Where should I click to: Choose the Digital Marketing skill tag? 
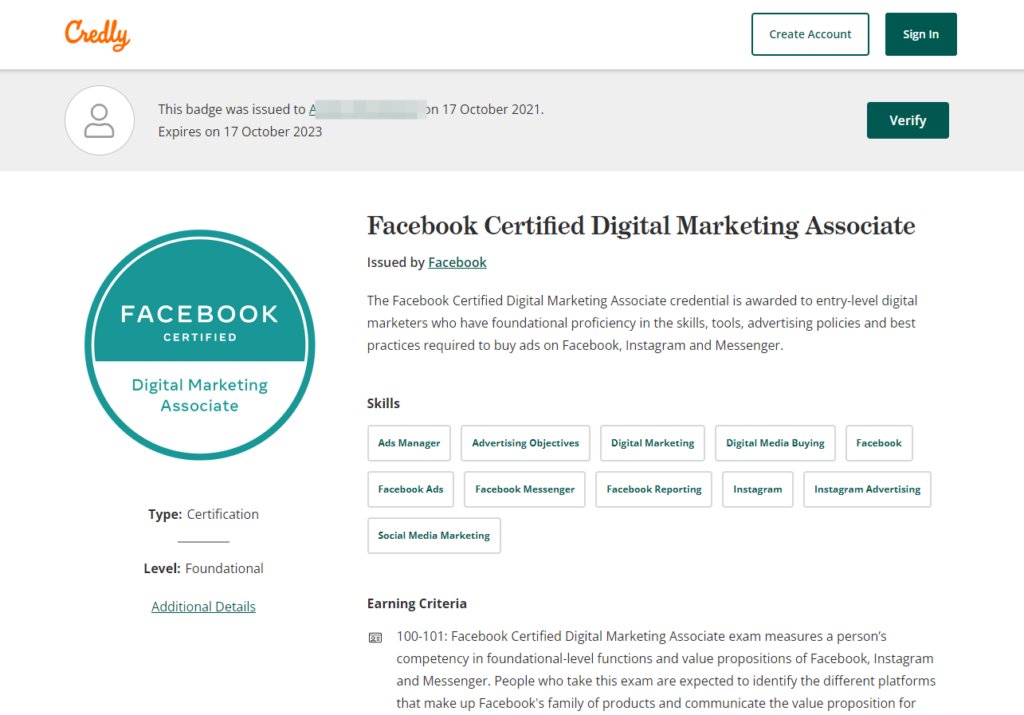coord(652,443)
